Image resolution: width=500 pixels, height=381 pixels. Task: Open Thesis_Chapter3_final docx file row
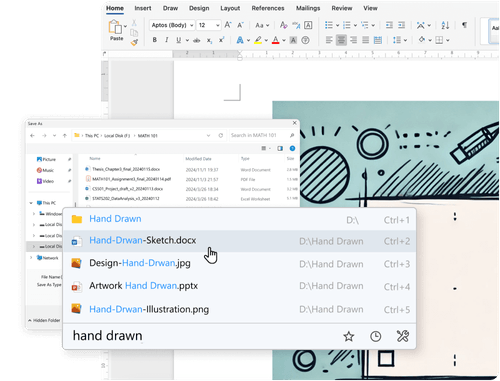pos(191,169)
